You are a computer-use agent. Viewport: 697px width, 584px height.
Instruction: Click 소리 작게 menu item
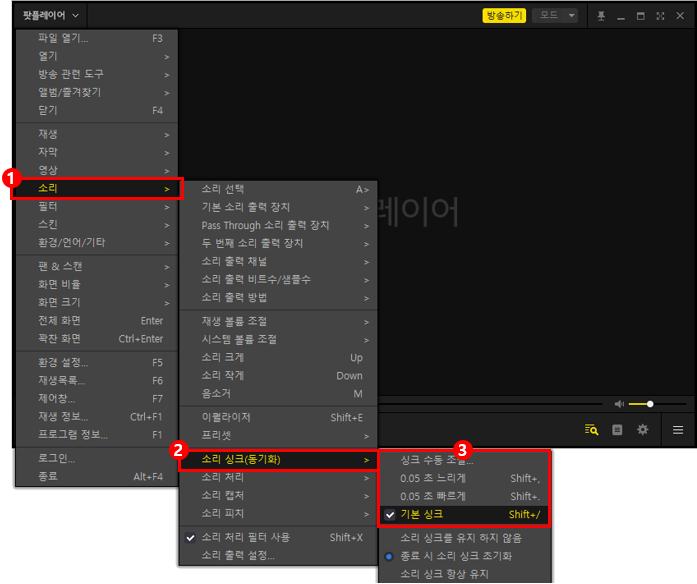(x=278, y=376)
